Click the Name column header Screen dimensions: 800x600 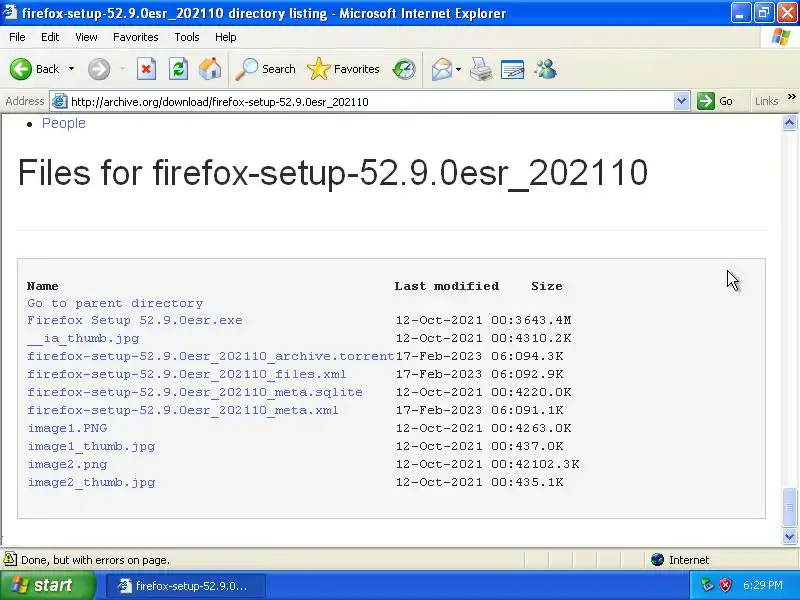tap(42, 286)
